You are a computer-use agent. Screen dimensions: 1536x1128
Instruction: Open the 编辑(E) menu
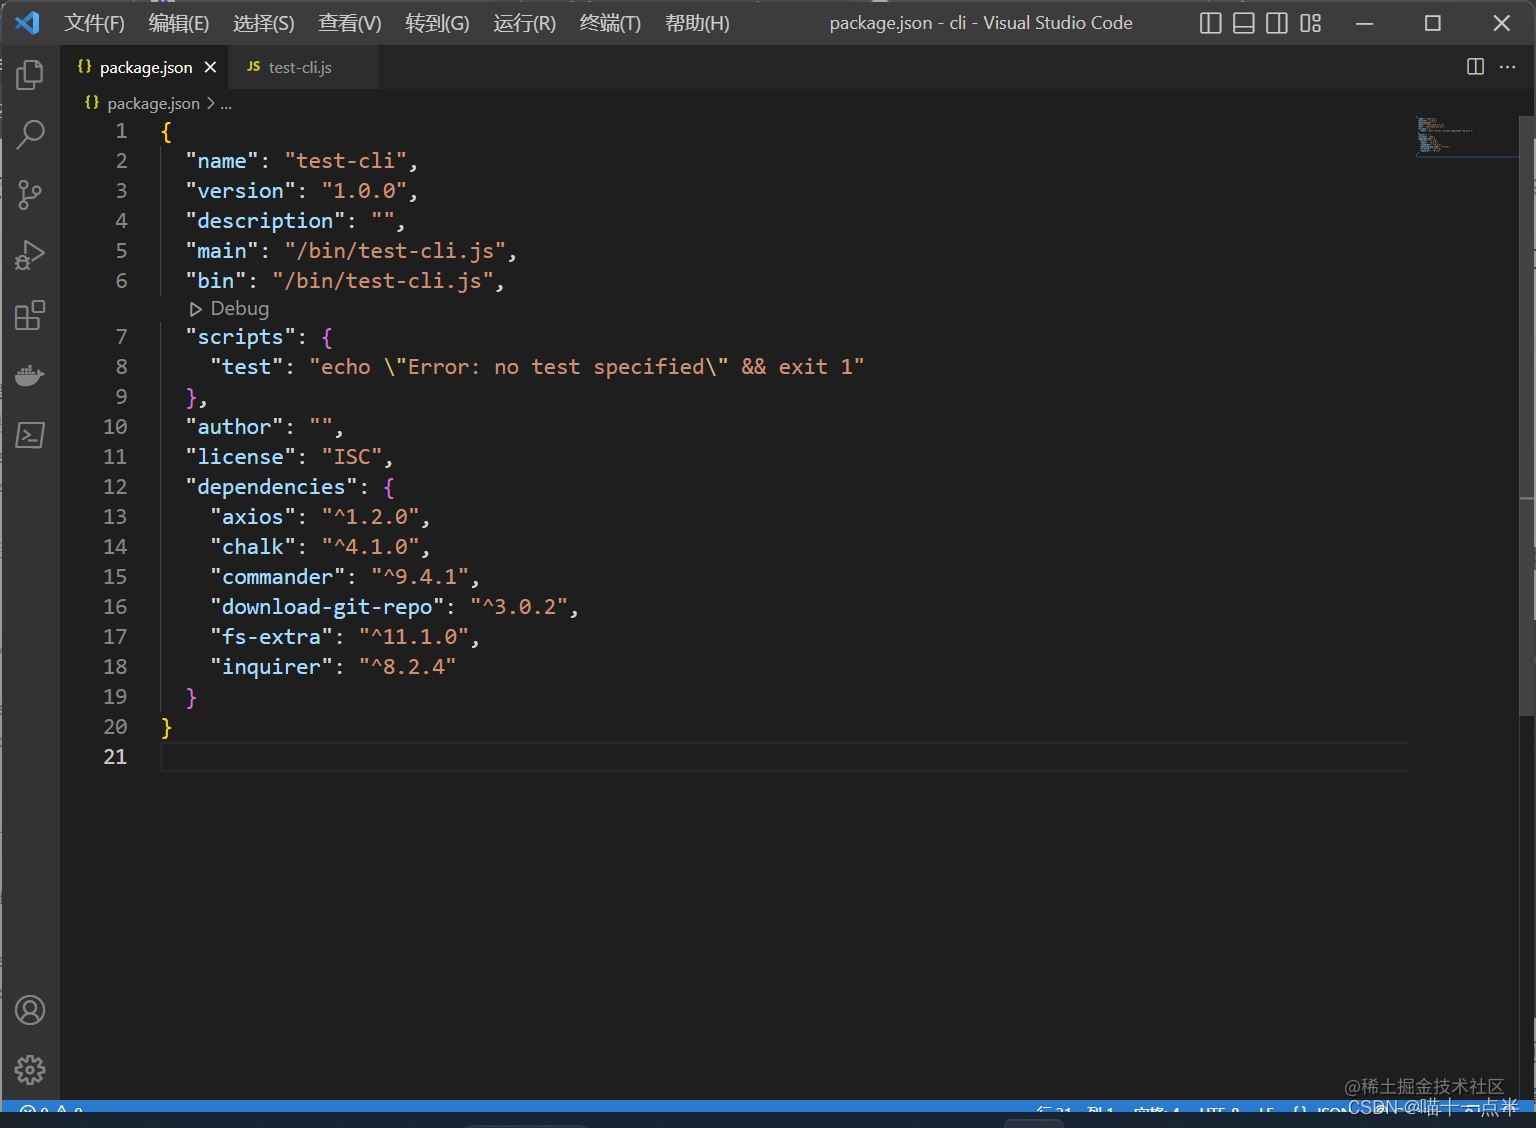click(x=179, y=23)
